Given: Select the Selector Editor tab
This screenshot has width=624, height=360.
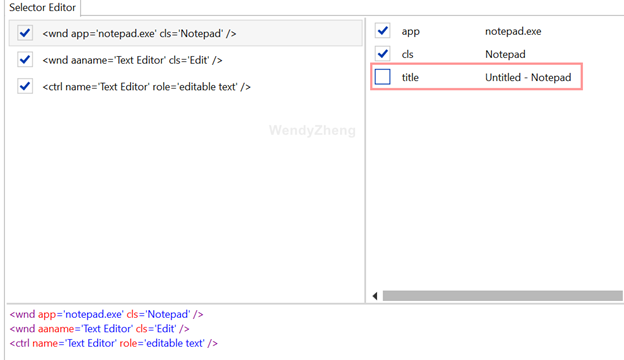Looking at the screenshot, I should [42, 8].
